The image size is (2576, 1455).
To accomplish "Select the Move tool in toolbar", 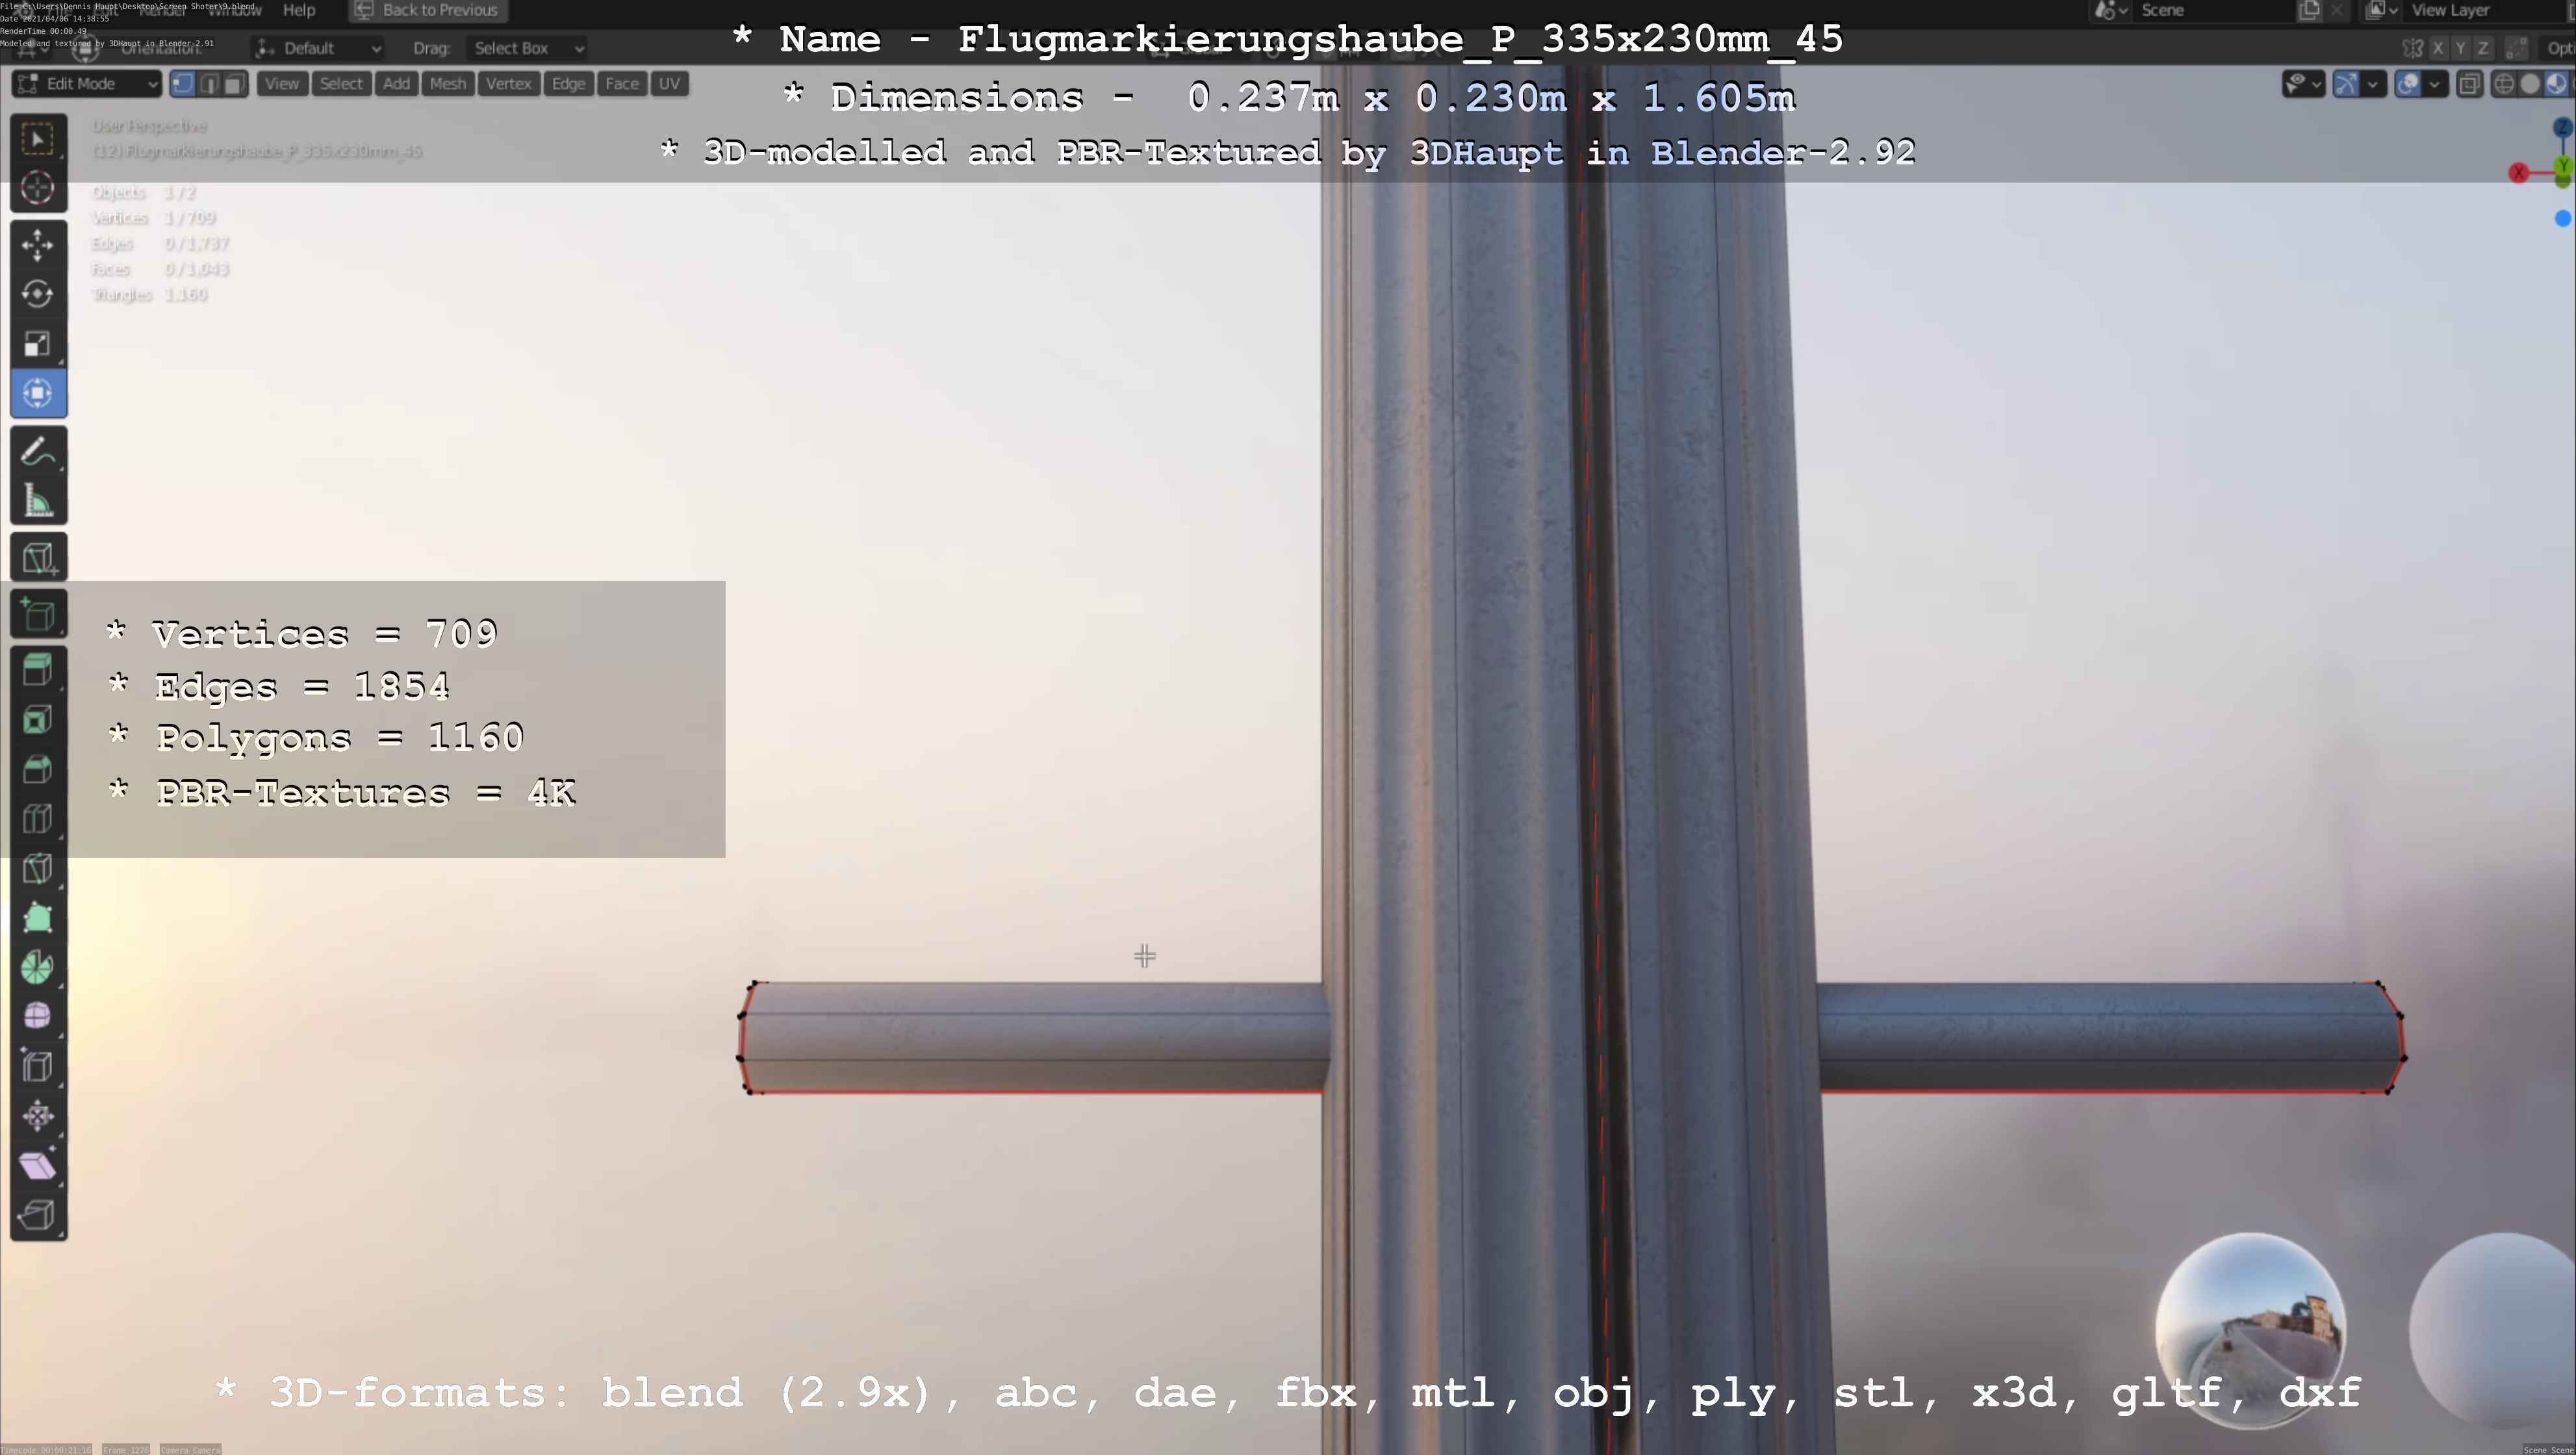I will [37, 245].
